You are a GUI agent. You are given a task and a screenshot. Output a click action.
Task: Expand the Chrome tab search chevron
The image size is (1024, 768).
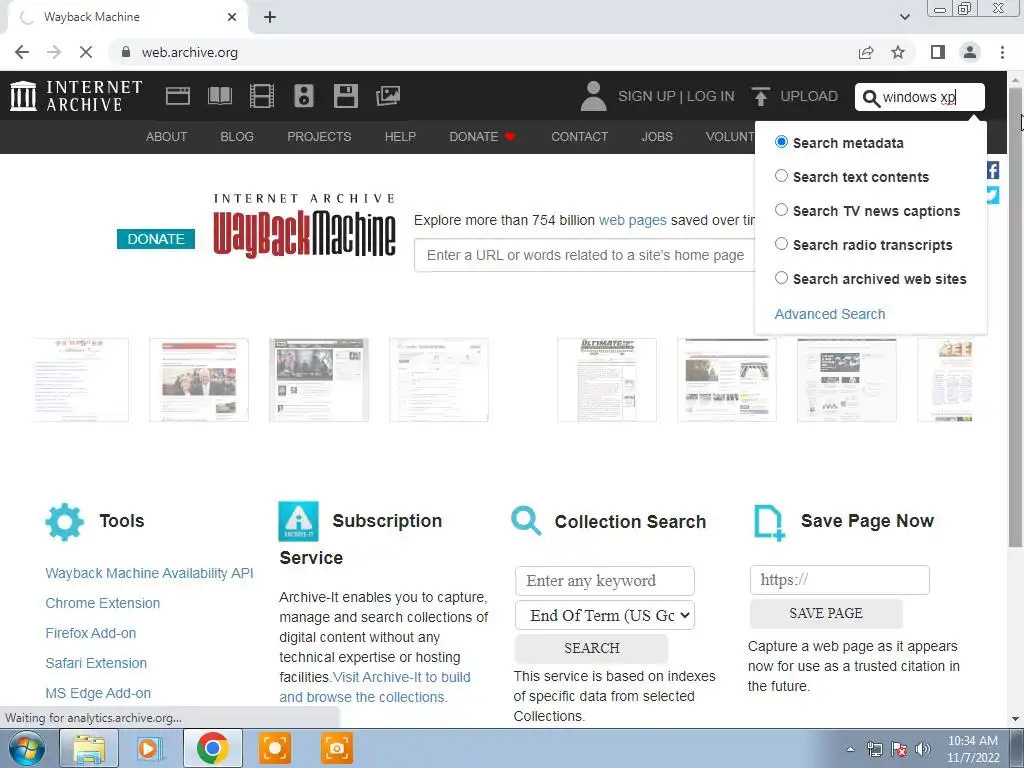[x=904, y=17]
